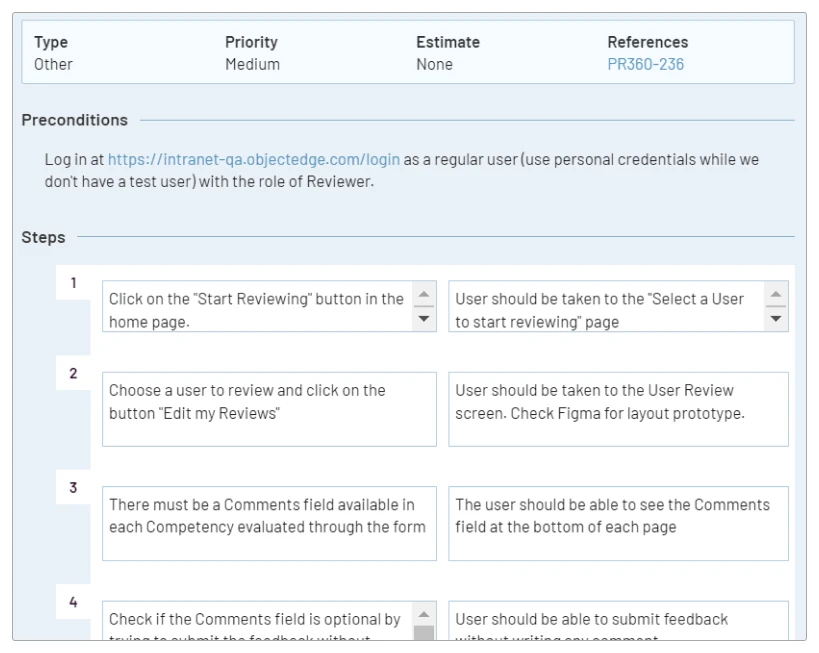Open the intranet-qa.objectedge.com login link

coord(254,159)
